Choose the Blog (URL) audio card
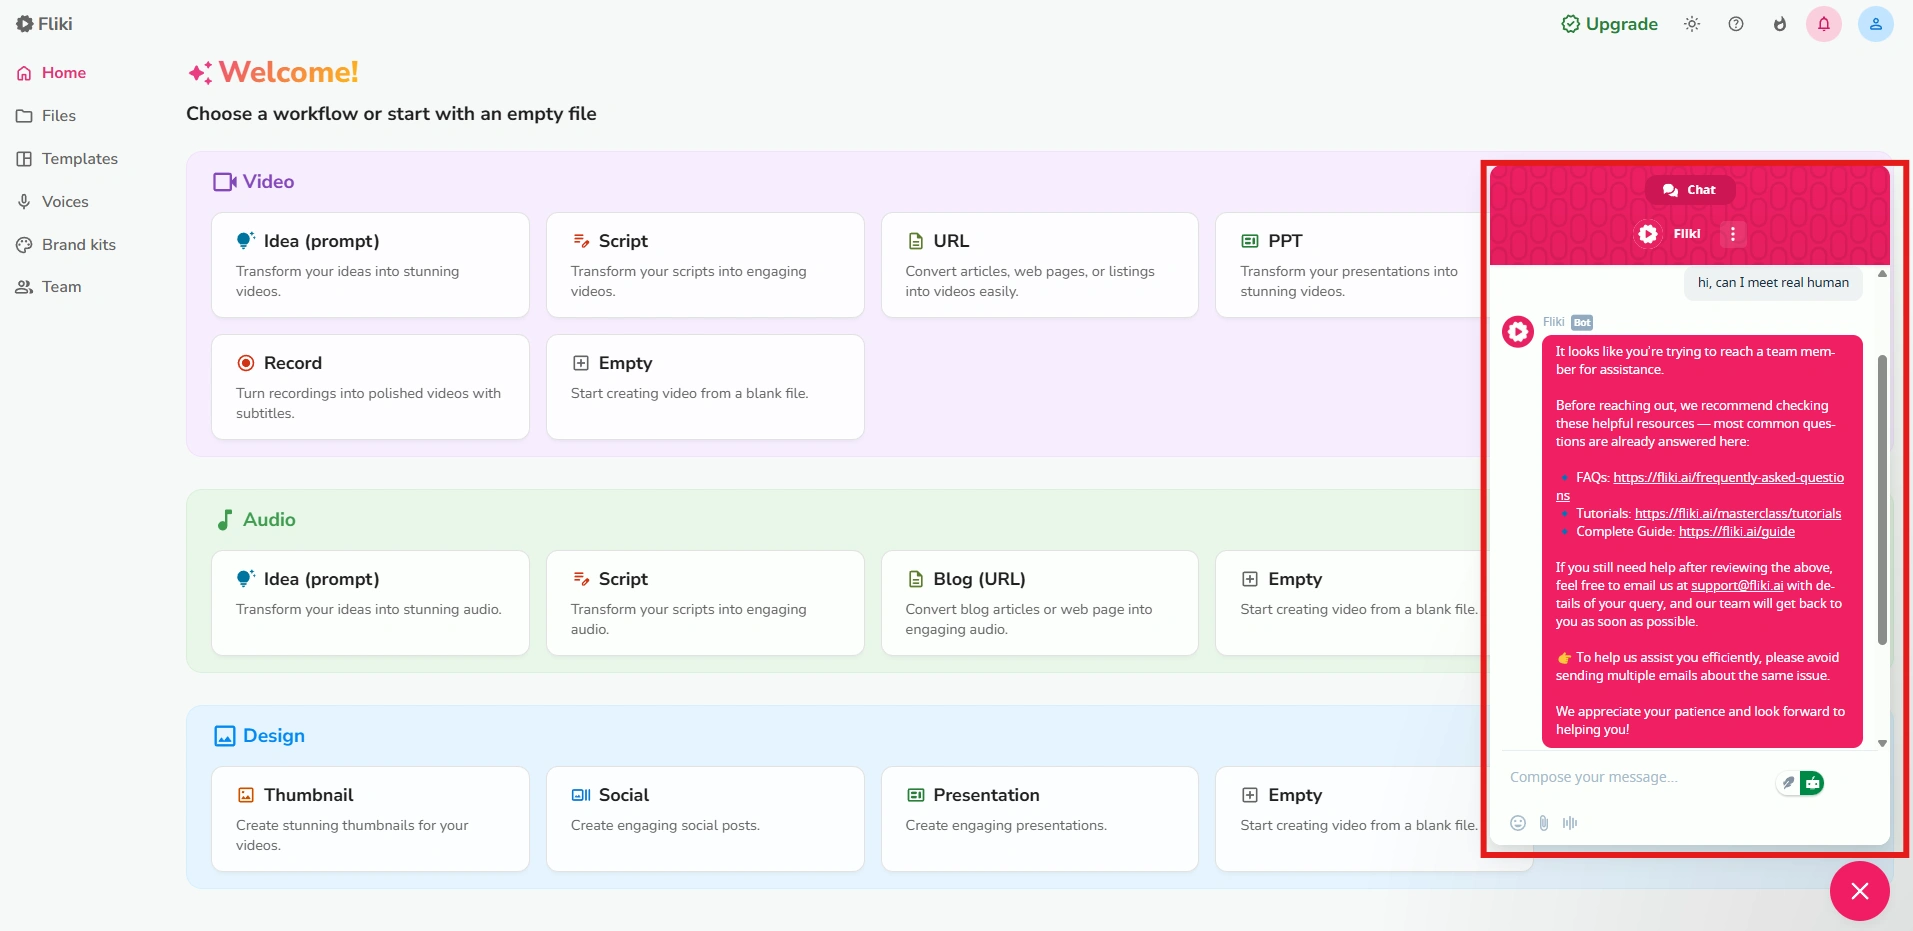 point(1040,603)
